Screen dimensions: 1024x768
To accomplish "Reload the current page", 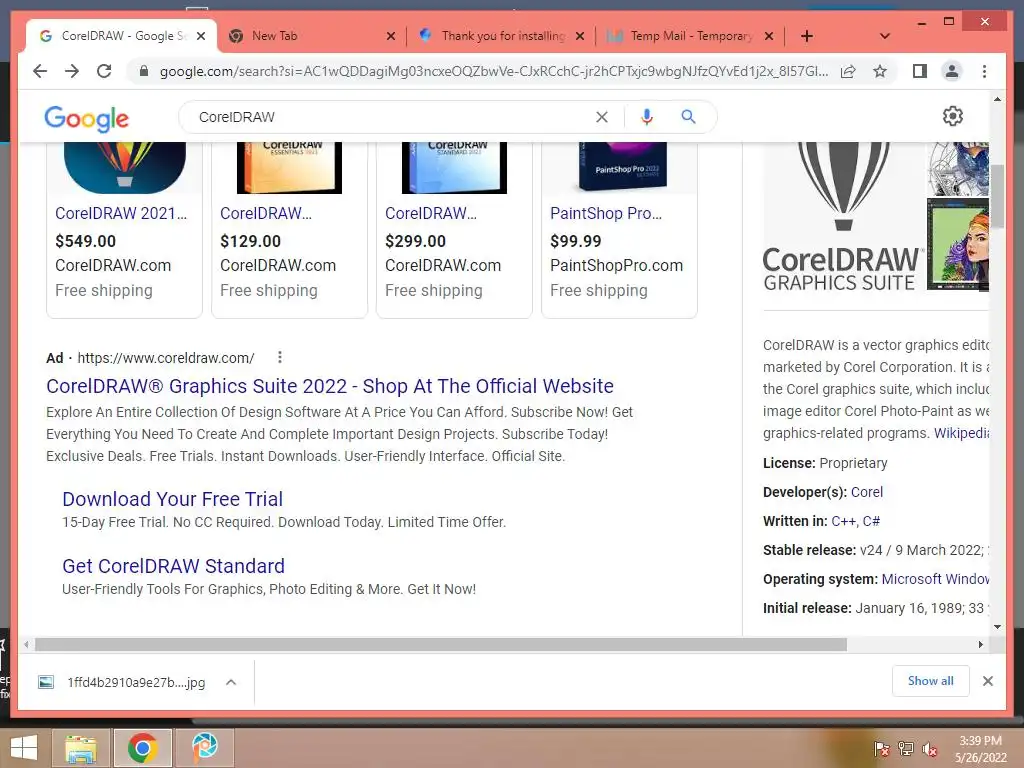I will (104, 71).
